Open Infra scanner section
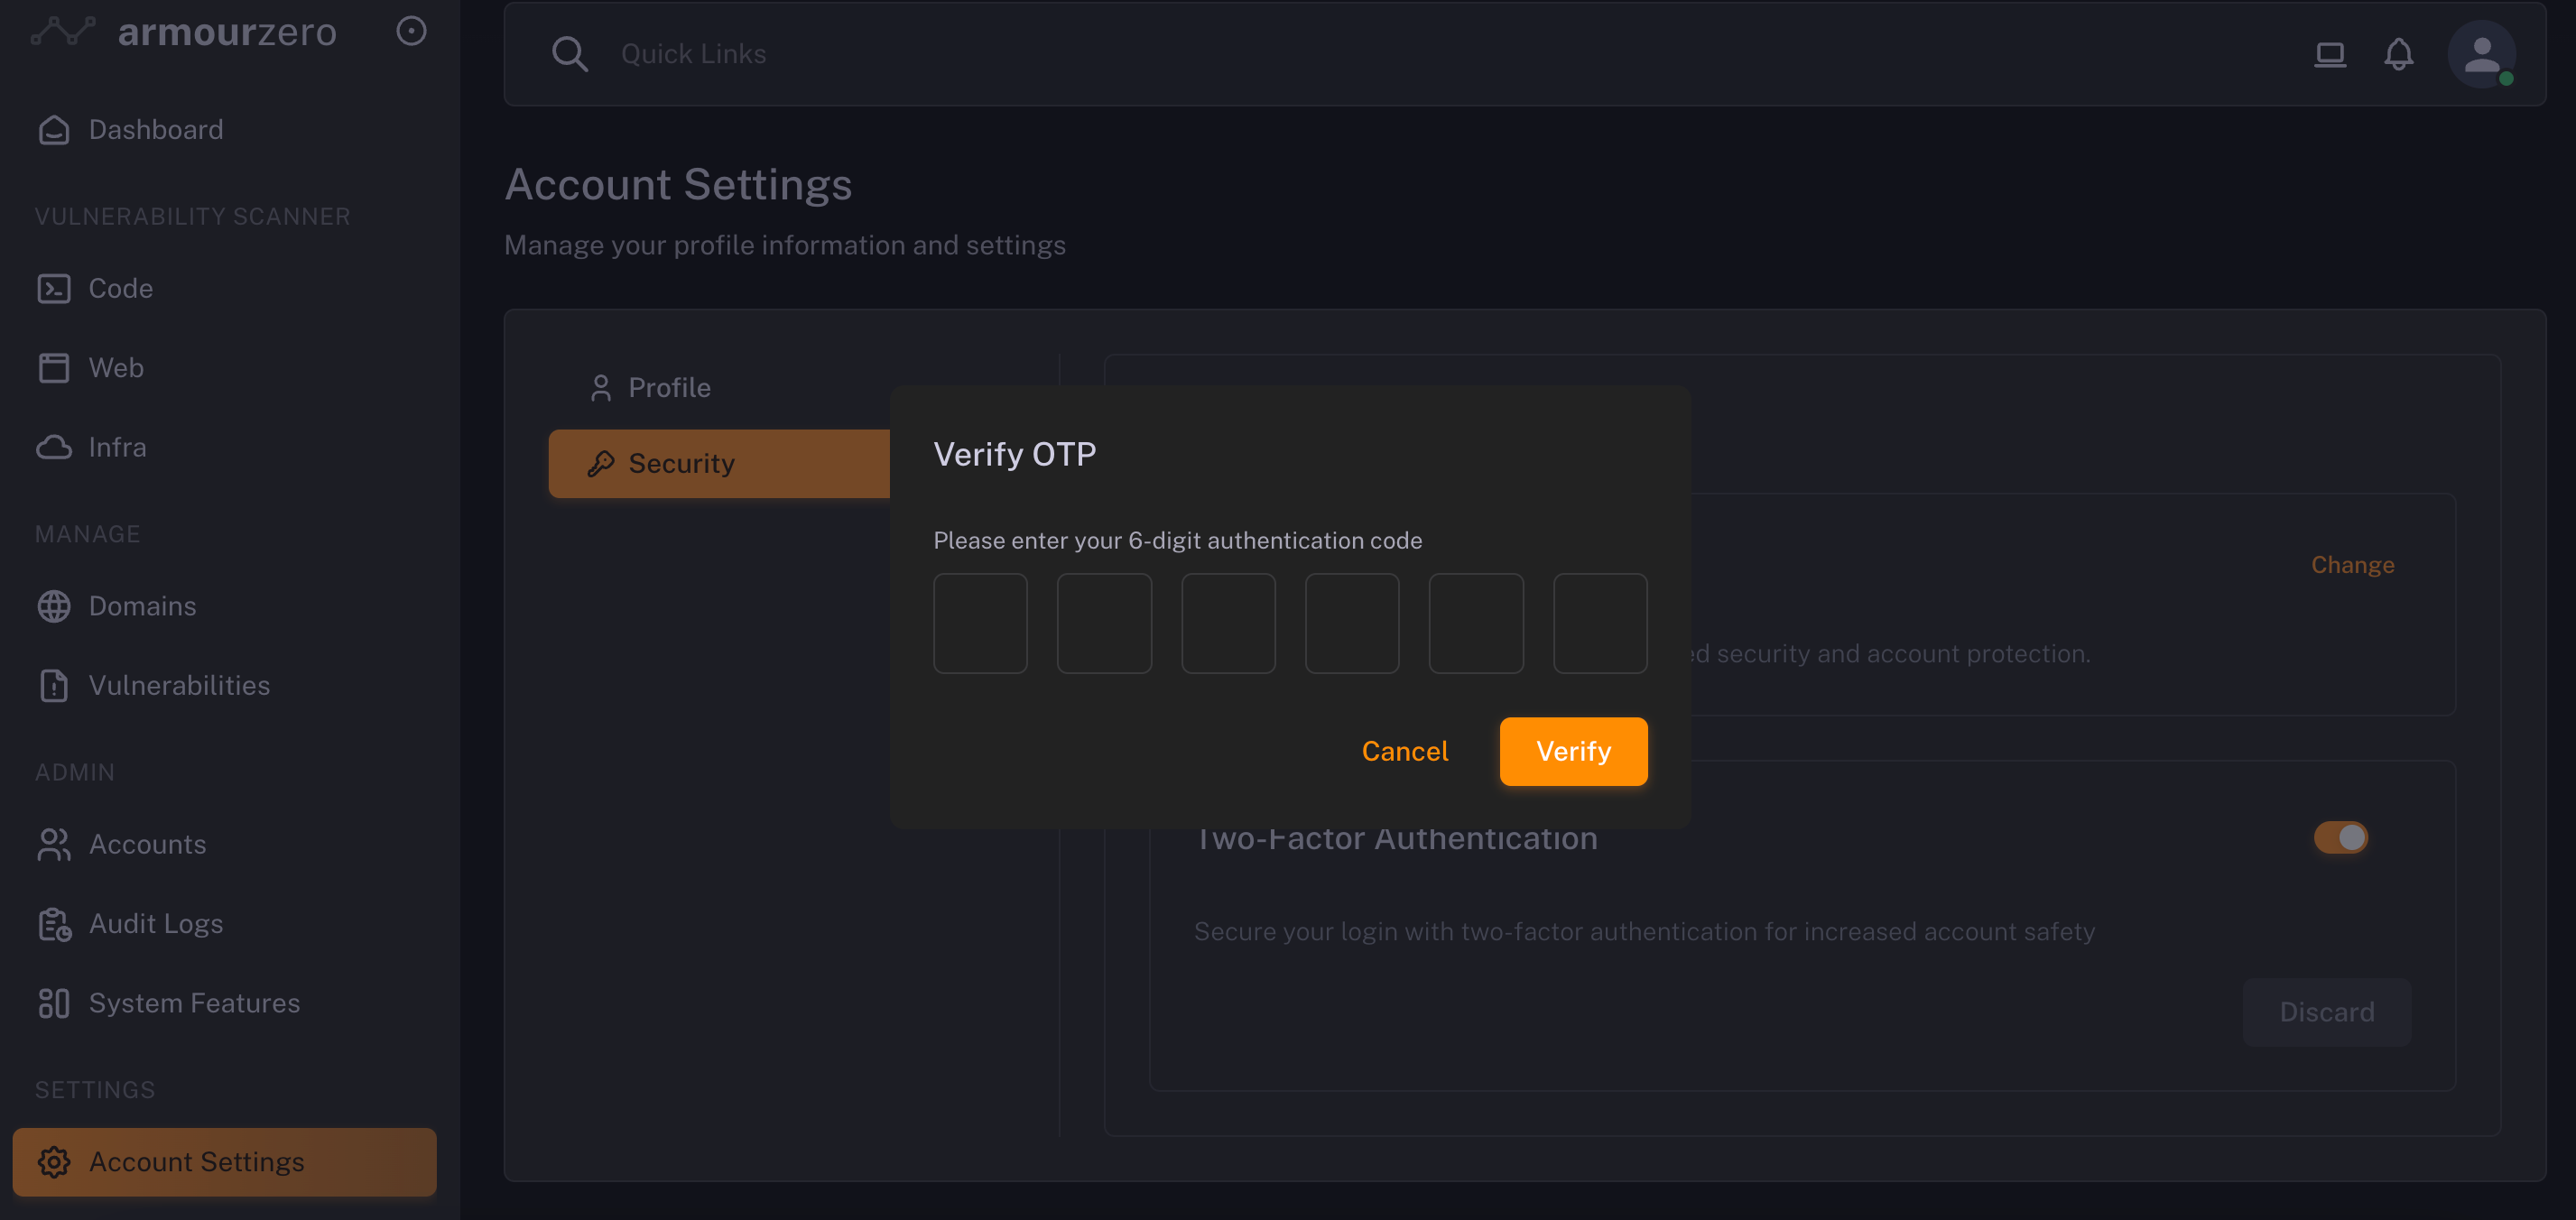Image resolution: width=2576 pixels, height=1220 pixels. [117, 447]
